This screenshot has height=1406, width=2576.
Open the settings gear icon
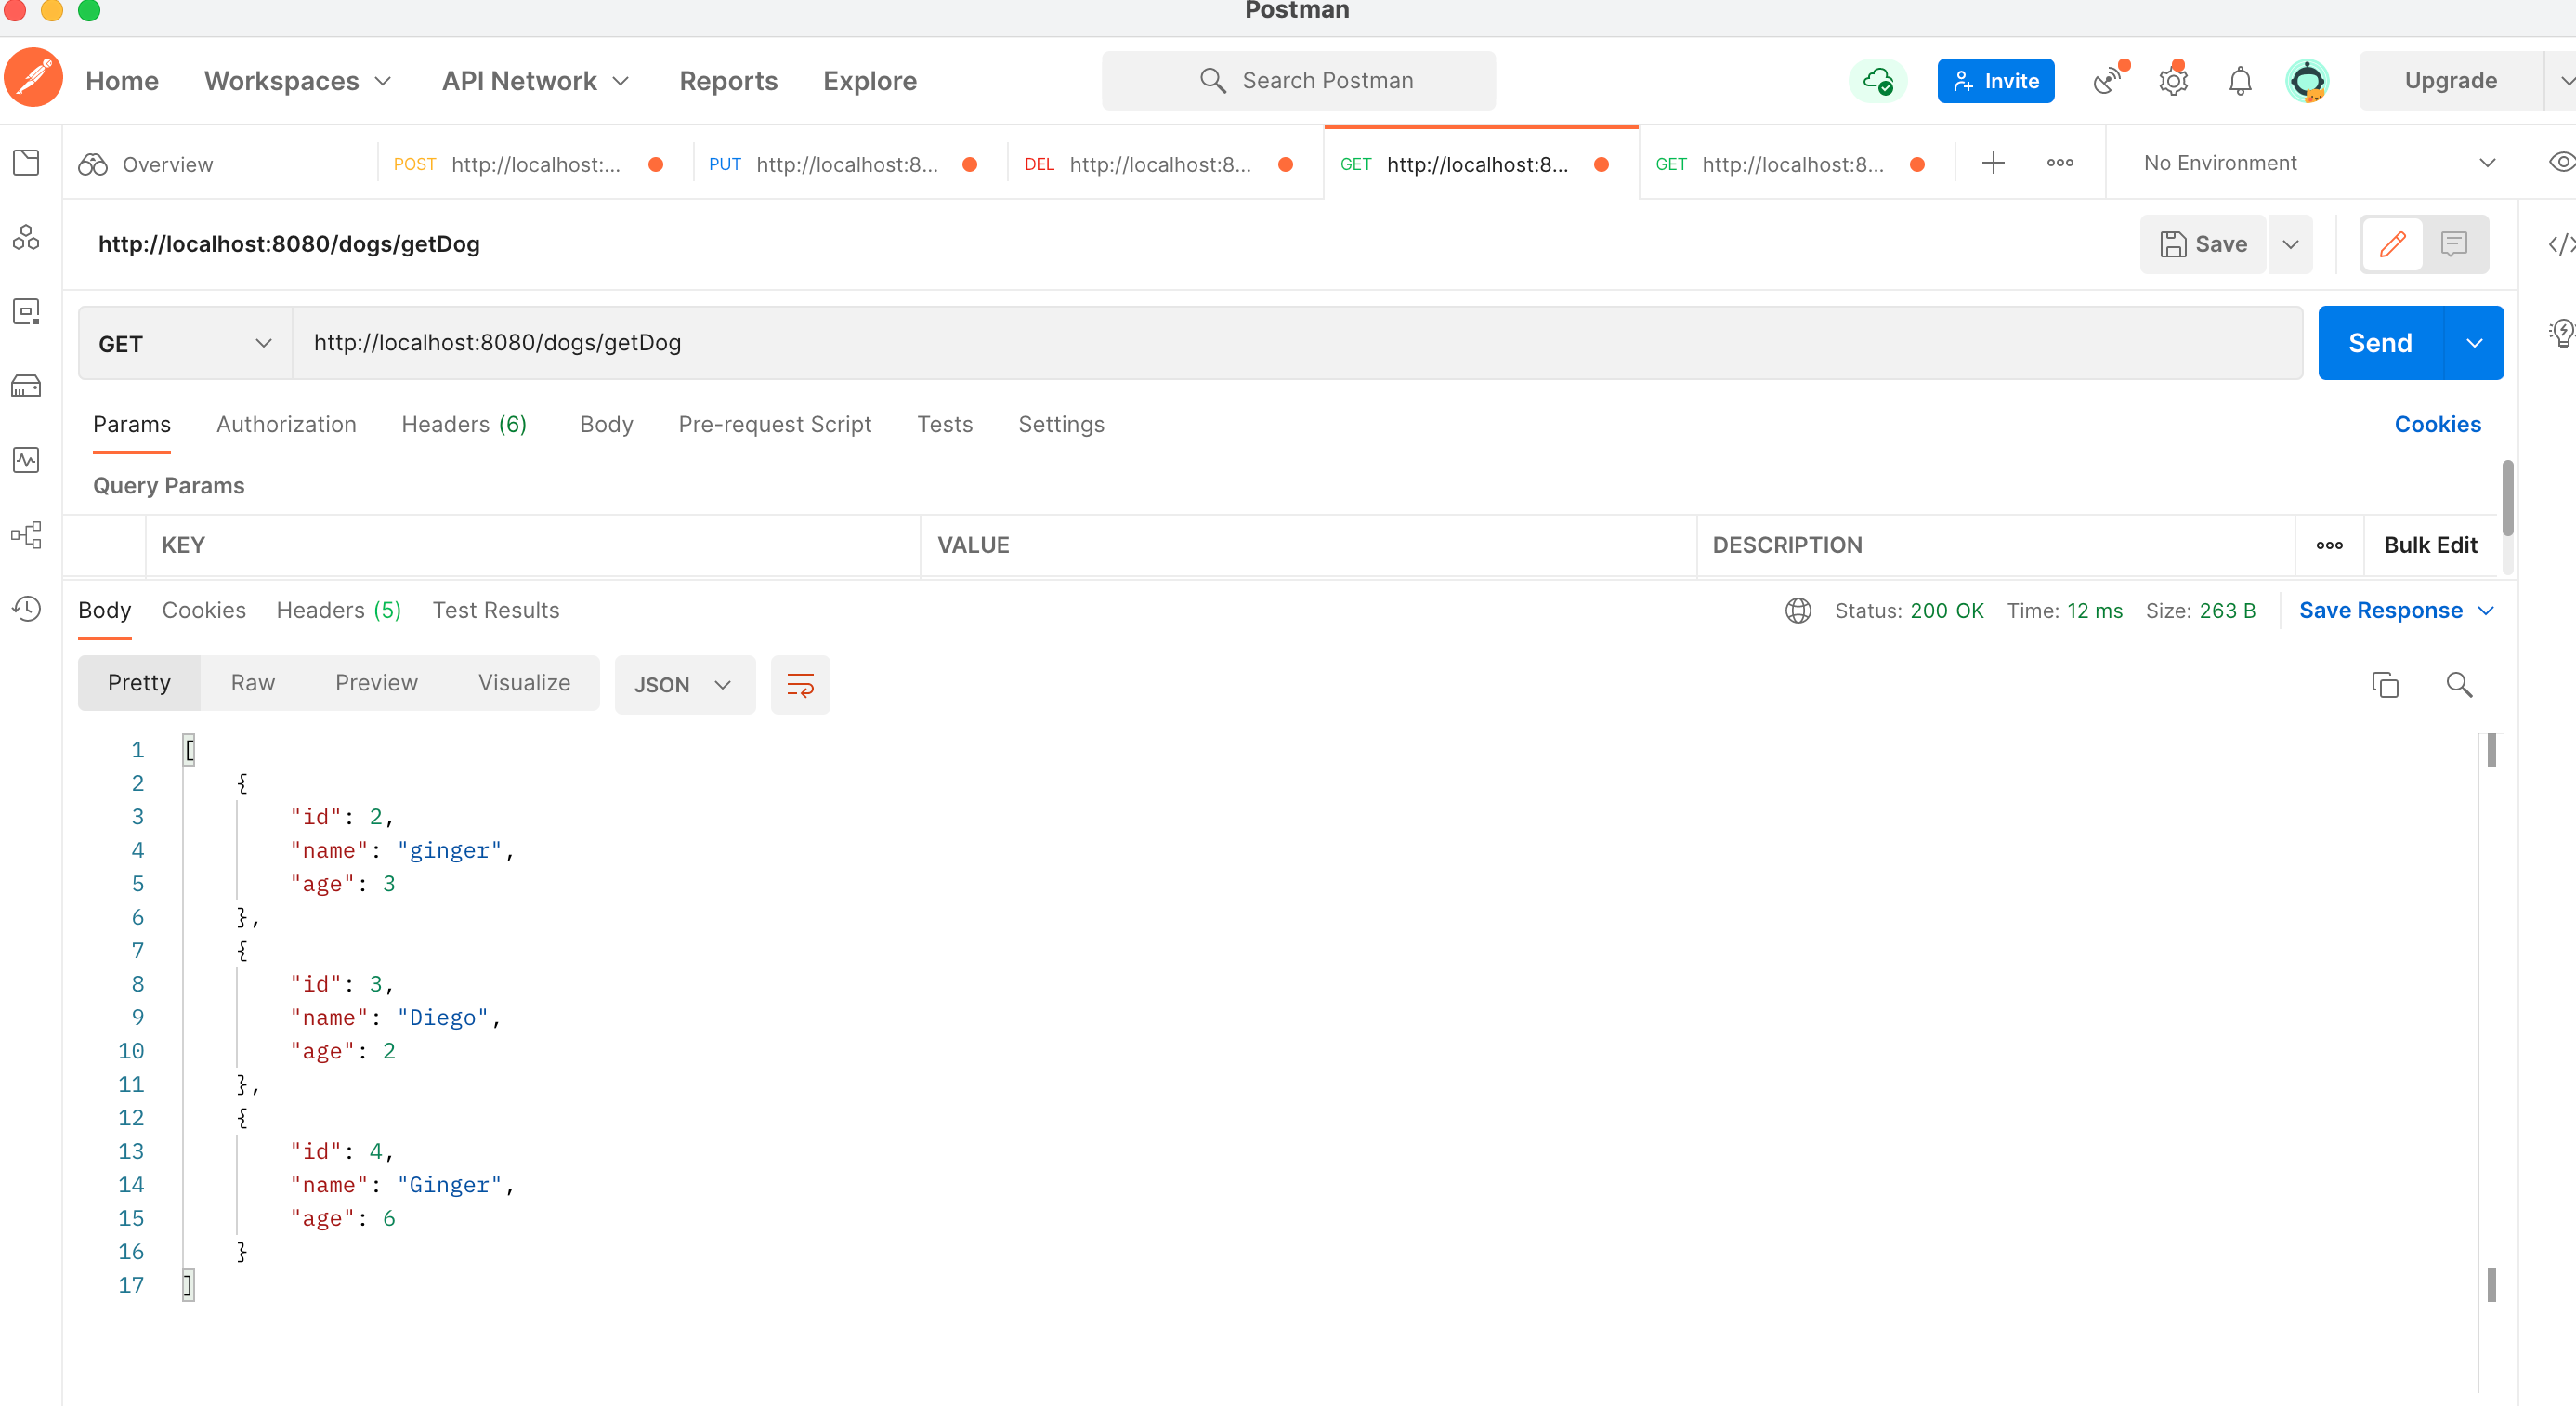[x=2173, y=80]
